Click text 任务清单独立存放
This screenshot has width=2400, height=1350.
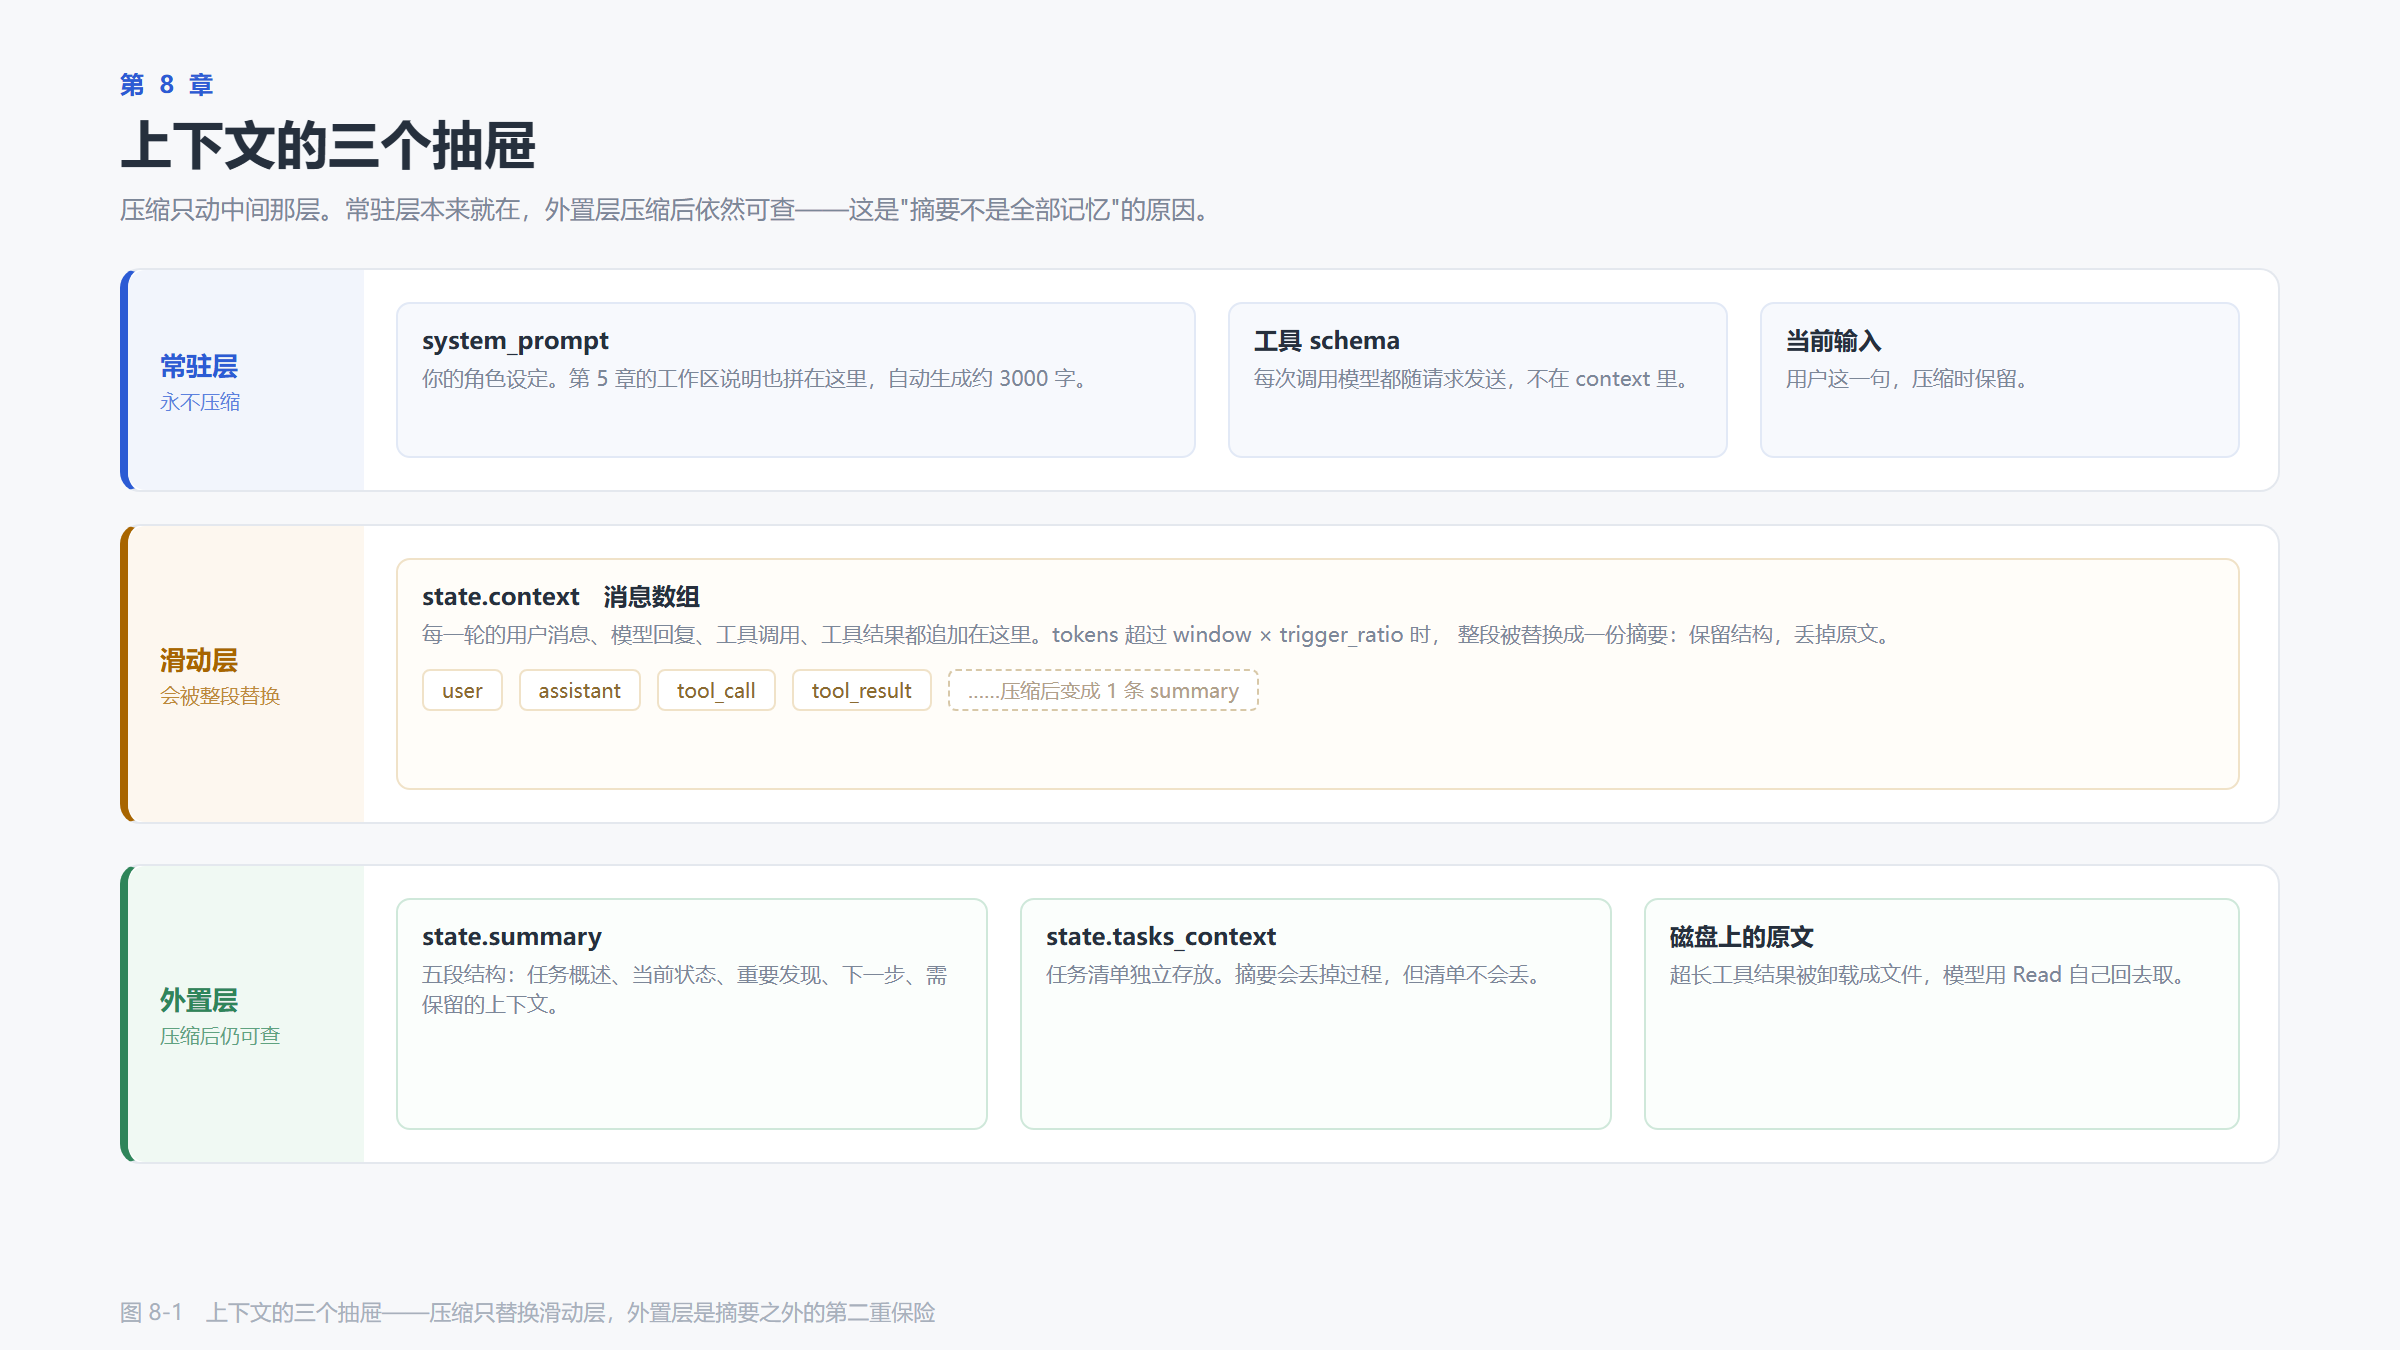1296,975
